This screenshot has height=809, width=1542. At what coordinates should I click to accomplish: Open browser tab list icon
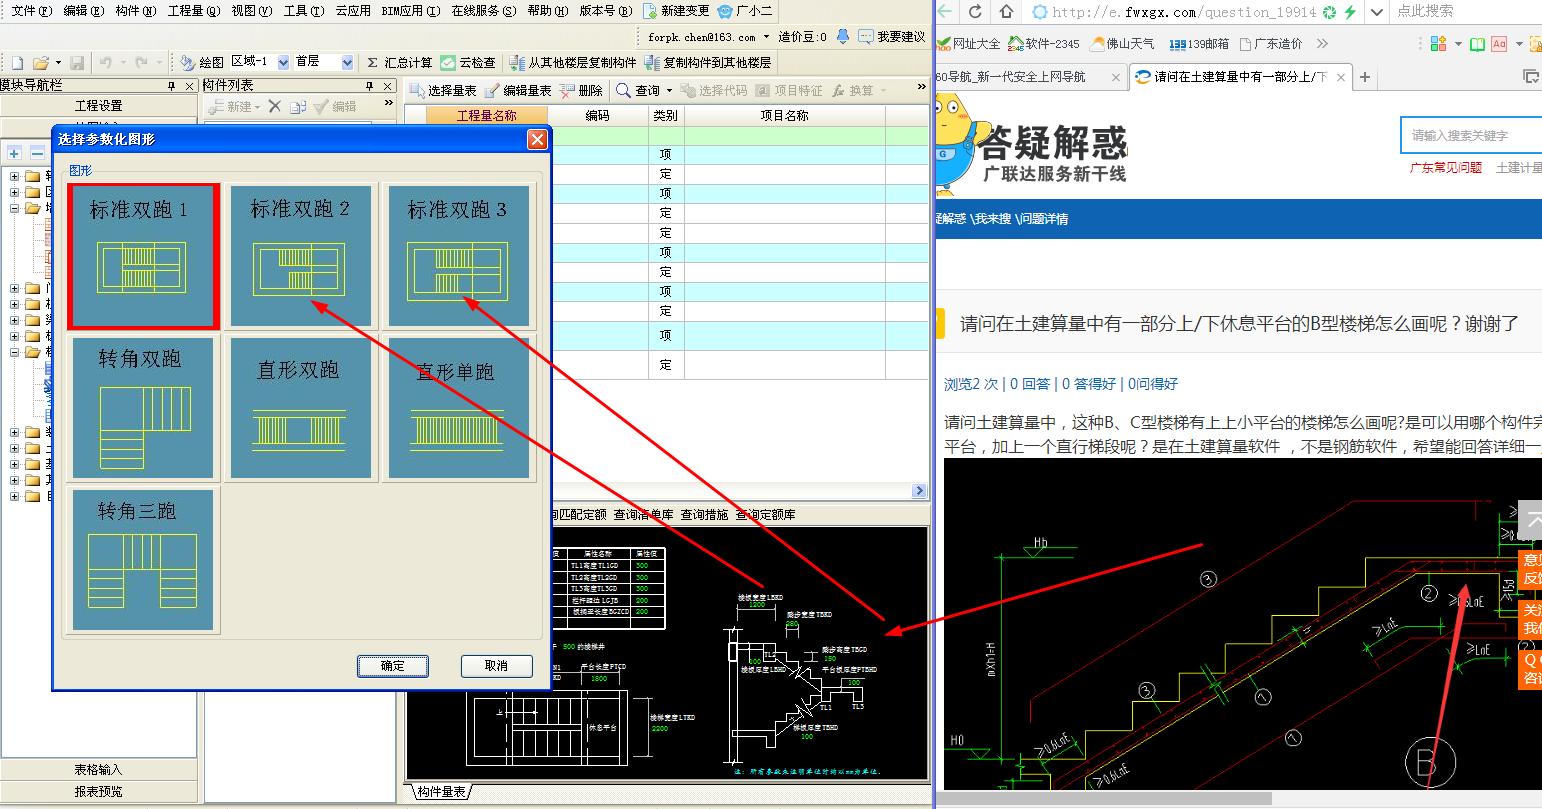pyautogui.click(x=1531, y=76)
